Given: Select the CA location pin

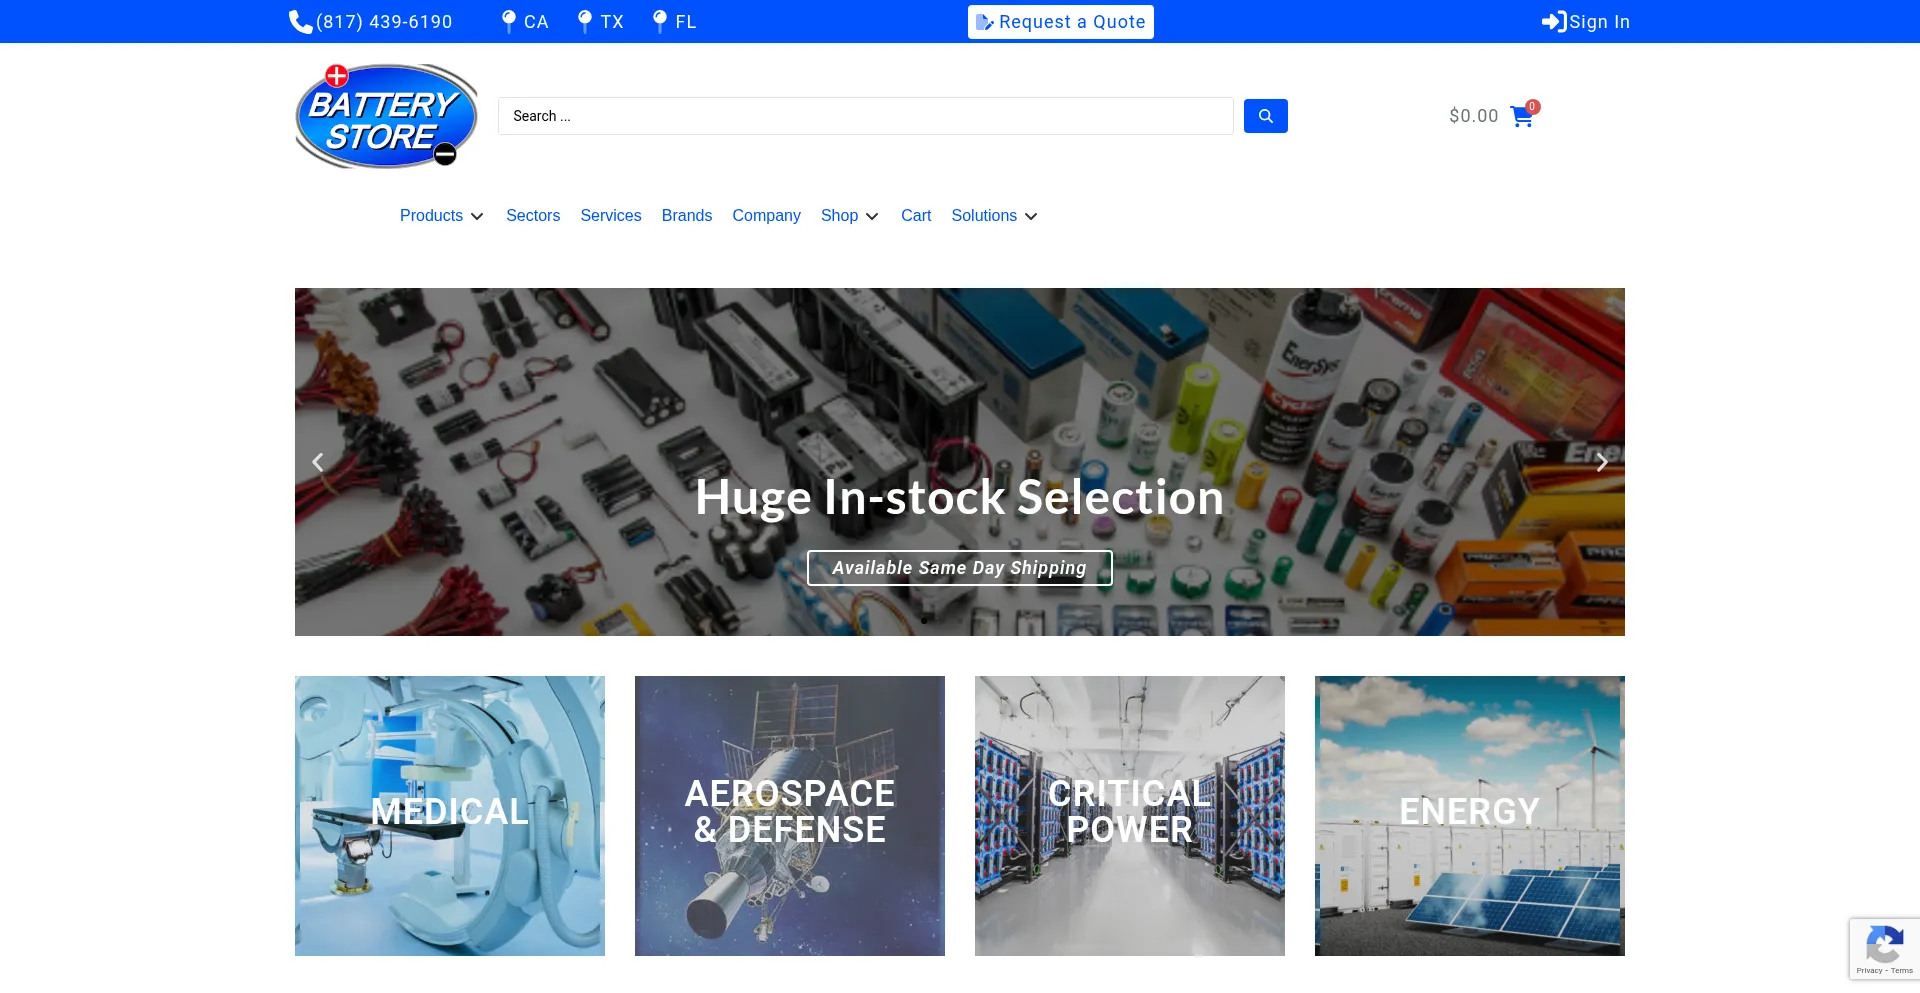Looking at the screenshot, I should click(x=509, y=22).
